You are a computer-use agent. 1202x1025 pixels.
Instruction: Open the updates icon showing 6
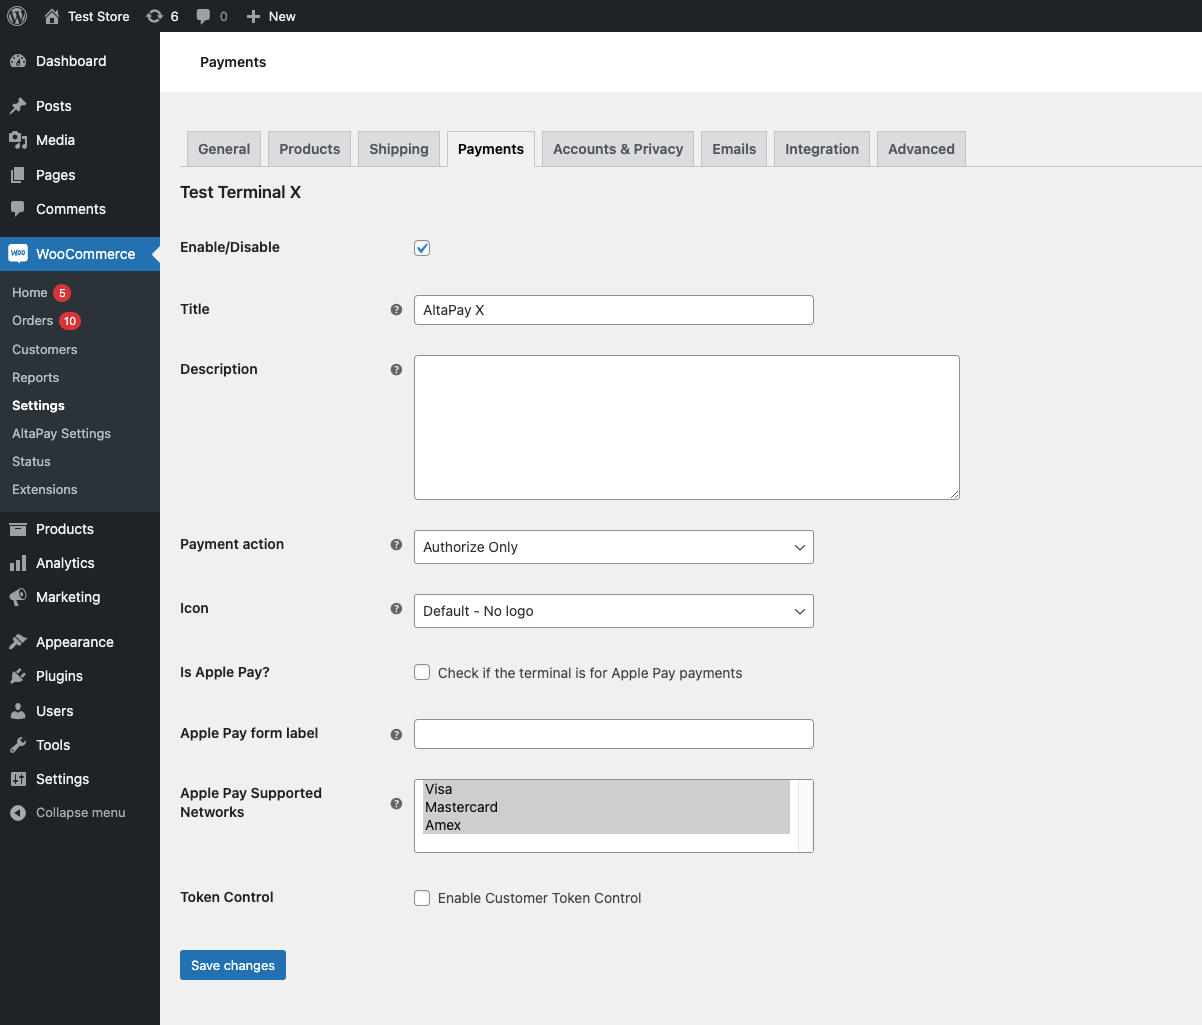(154, 16)
